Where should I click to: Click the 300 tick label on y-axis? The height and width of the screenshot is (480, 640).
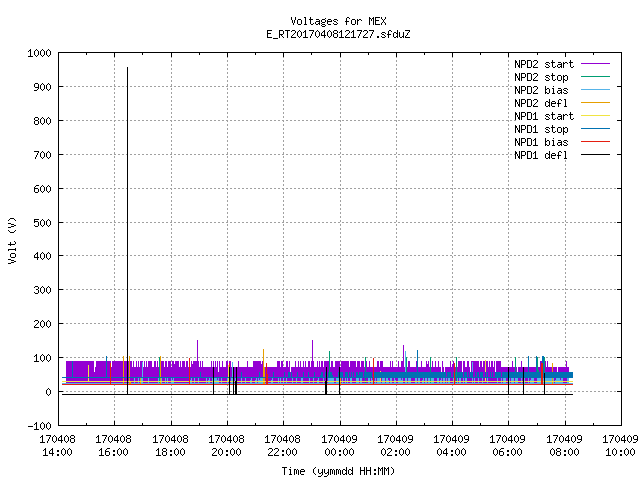coord(42,290)
